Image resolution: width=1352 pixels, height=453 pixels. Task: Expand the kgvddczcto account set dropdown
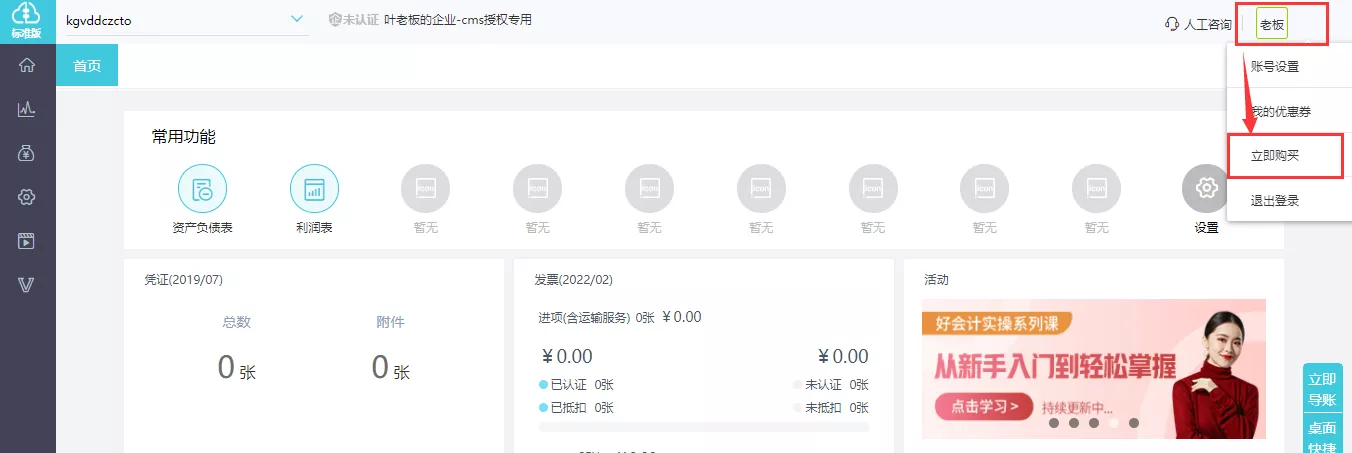click(x=296, y=19)
